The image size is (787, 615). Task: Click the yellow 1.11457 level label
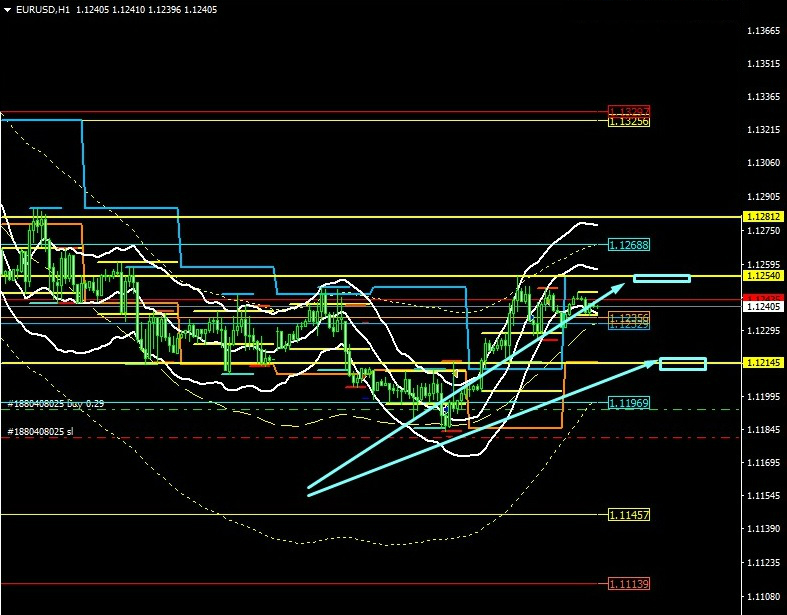(629, 515)
